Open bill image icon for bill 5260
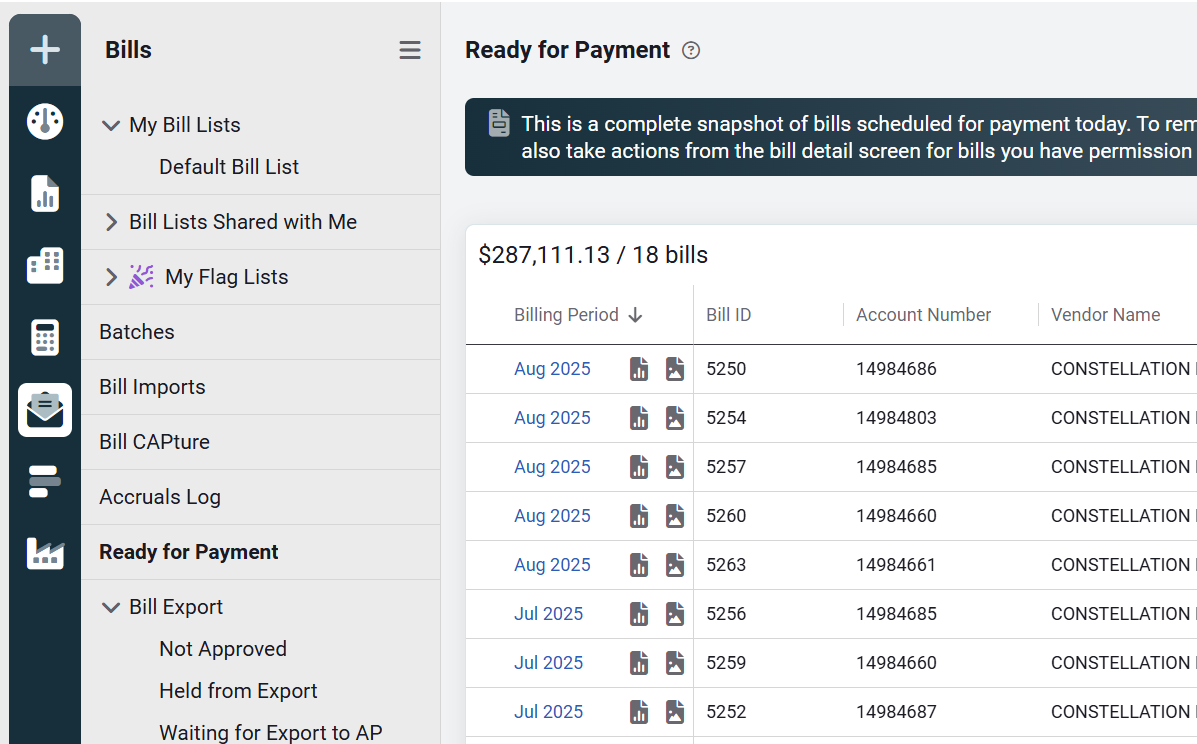Screen dimensions: 1197x744 pos(675,516)
